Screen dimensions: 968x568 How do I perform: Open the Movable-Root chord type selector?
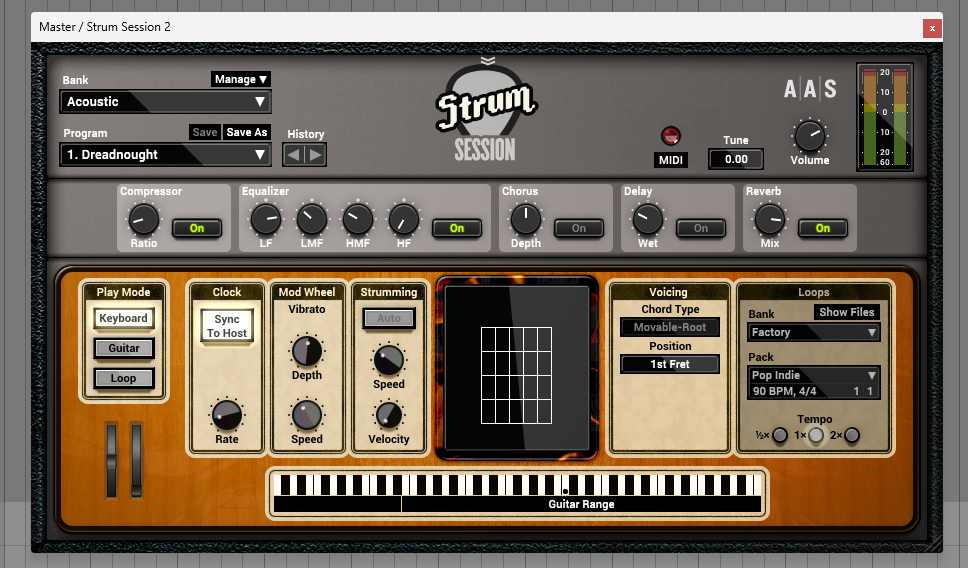pyautogui.click(x=670, y=327)
